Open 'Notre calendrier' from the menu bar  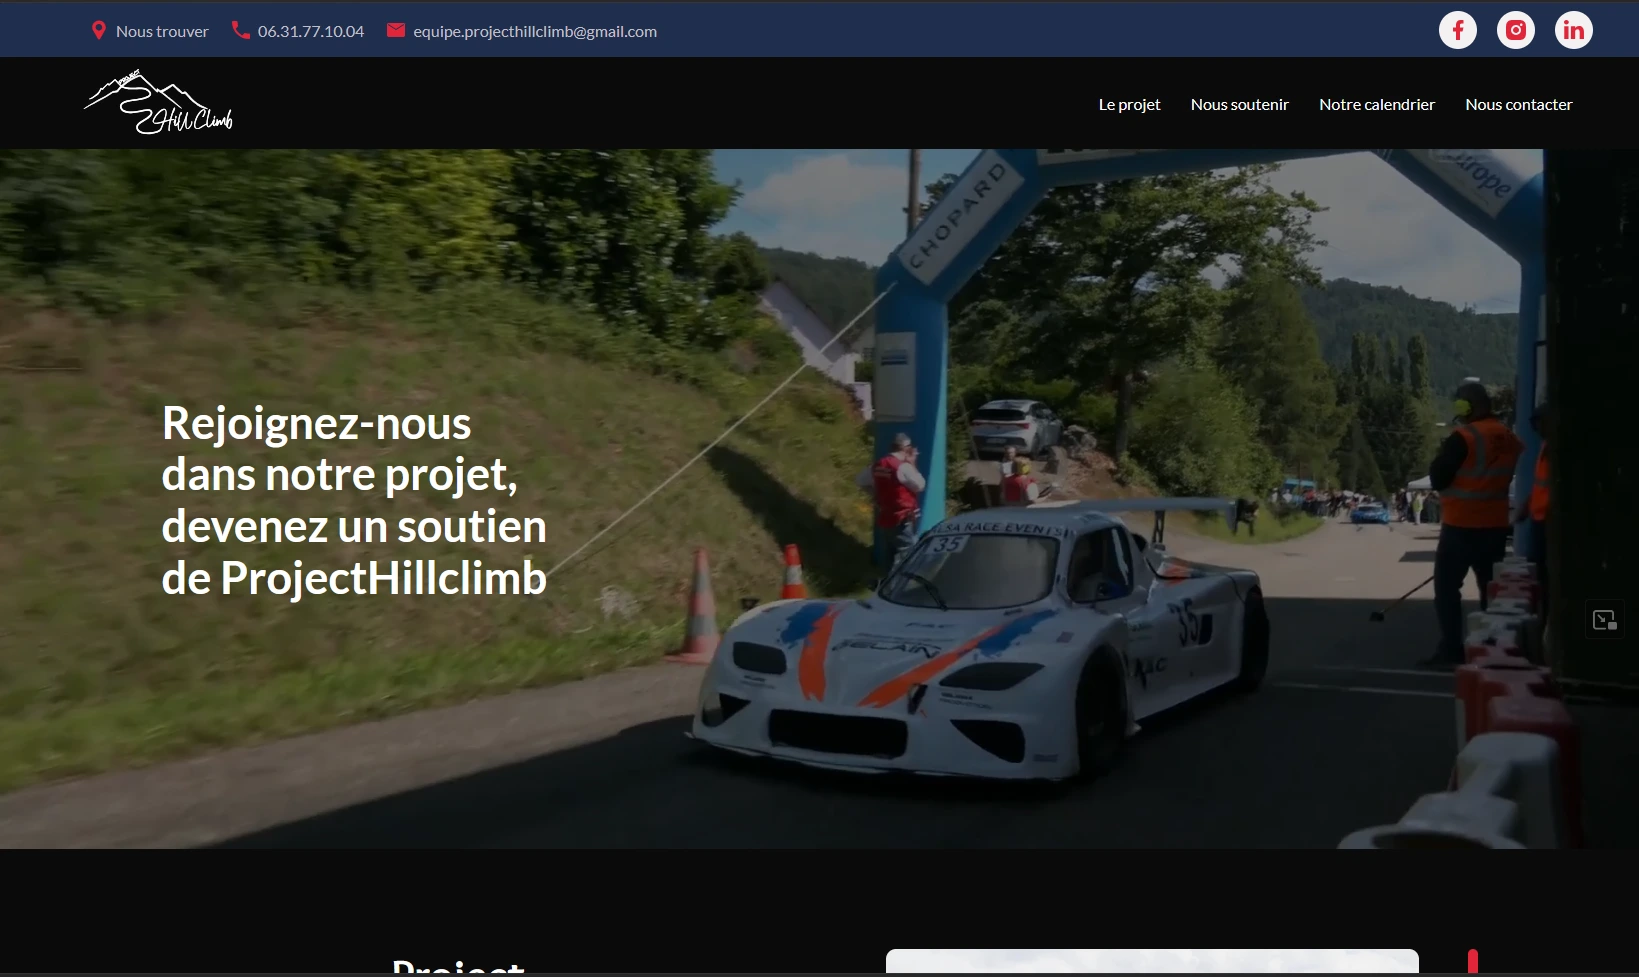point(1376,103)
